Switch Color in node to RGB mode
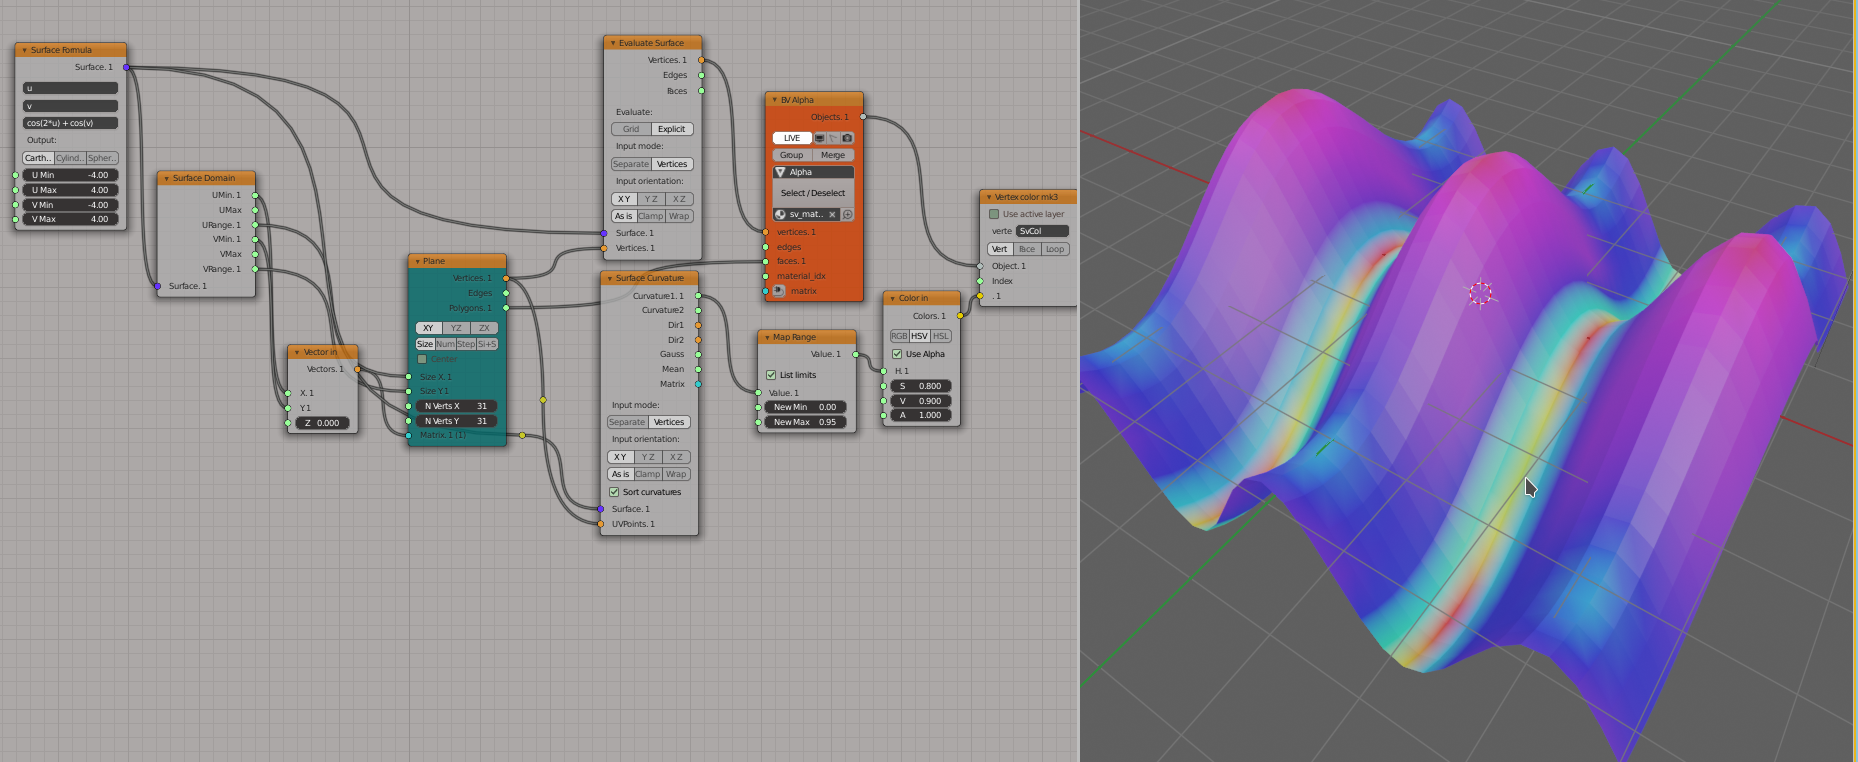 [899, 336]
